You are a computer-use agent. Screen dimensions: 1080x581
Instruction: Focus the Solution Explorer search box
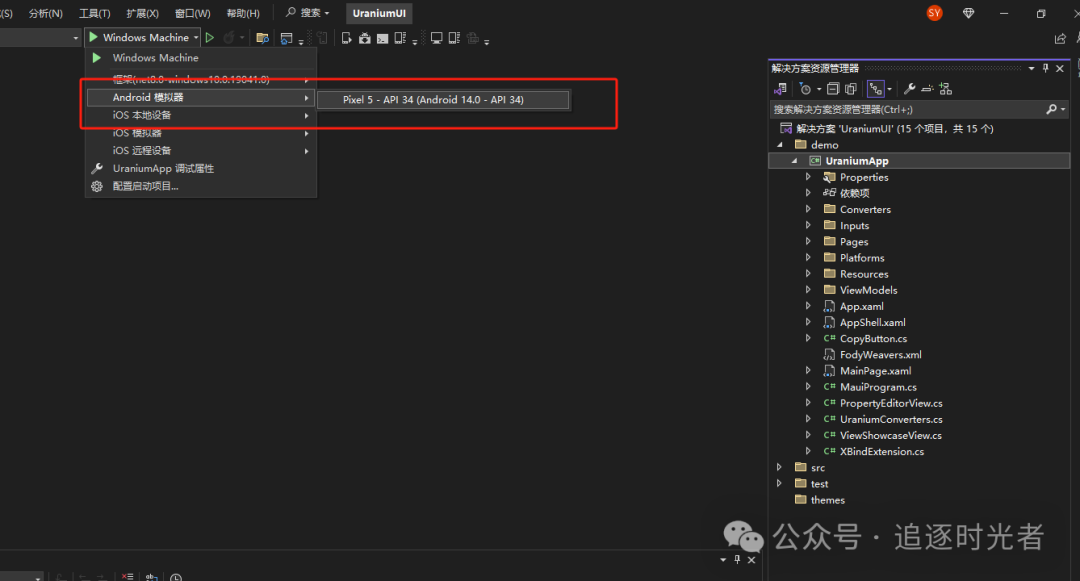(906, 109)
